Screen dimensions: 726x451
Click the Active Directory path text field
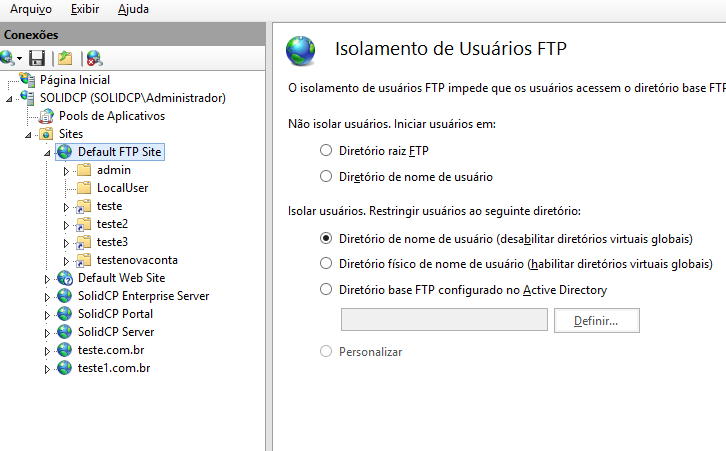coord(444,319)
